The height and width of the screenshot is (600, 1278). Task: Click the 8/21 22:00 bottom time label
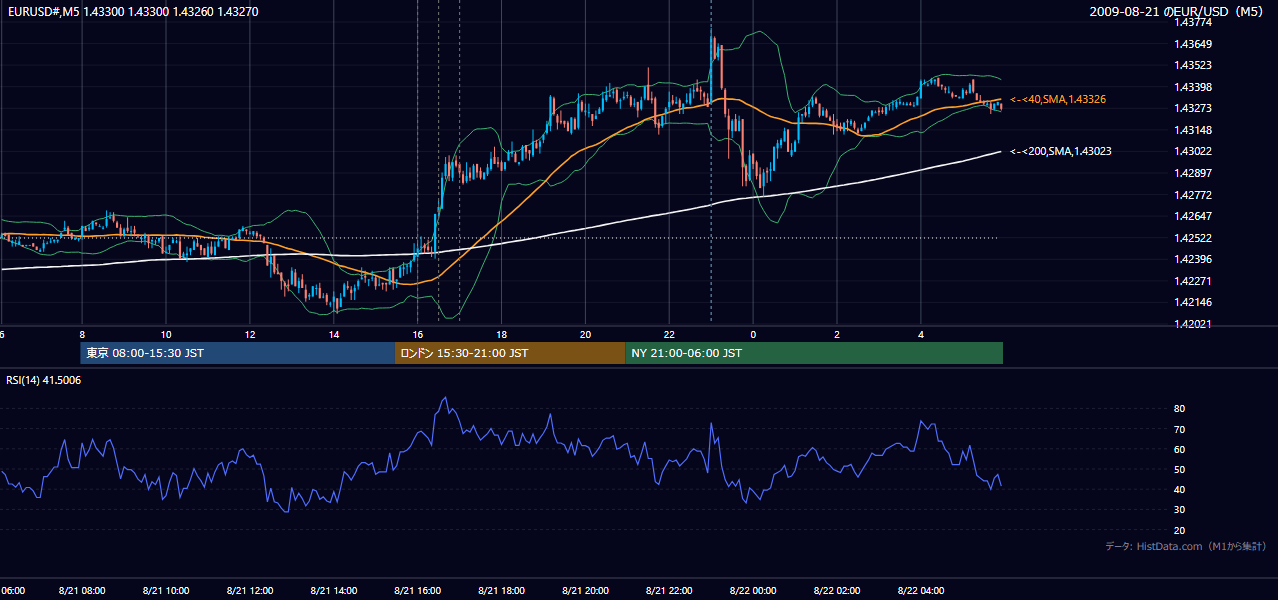[x=669, y=591]
